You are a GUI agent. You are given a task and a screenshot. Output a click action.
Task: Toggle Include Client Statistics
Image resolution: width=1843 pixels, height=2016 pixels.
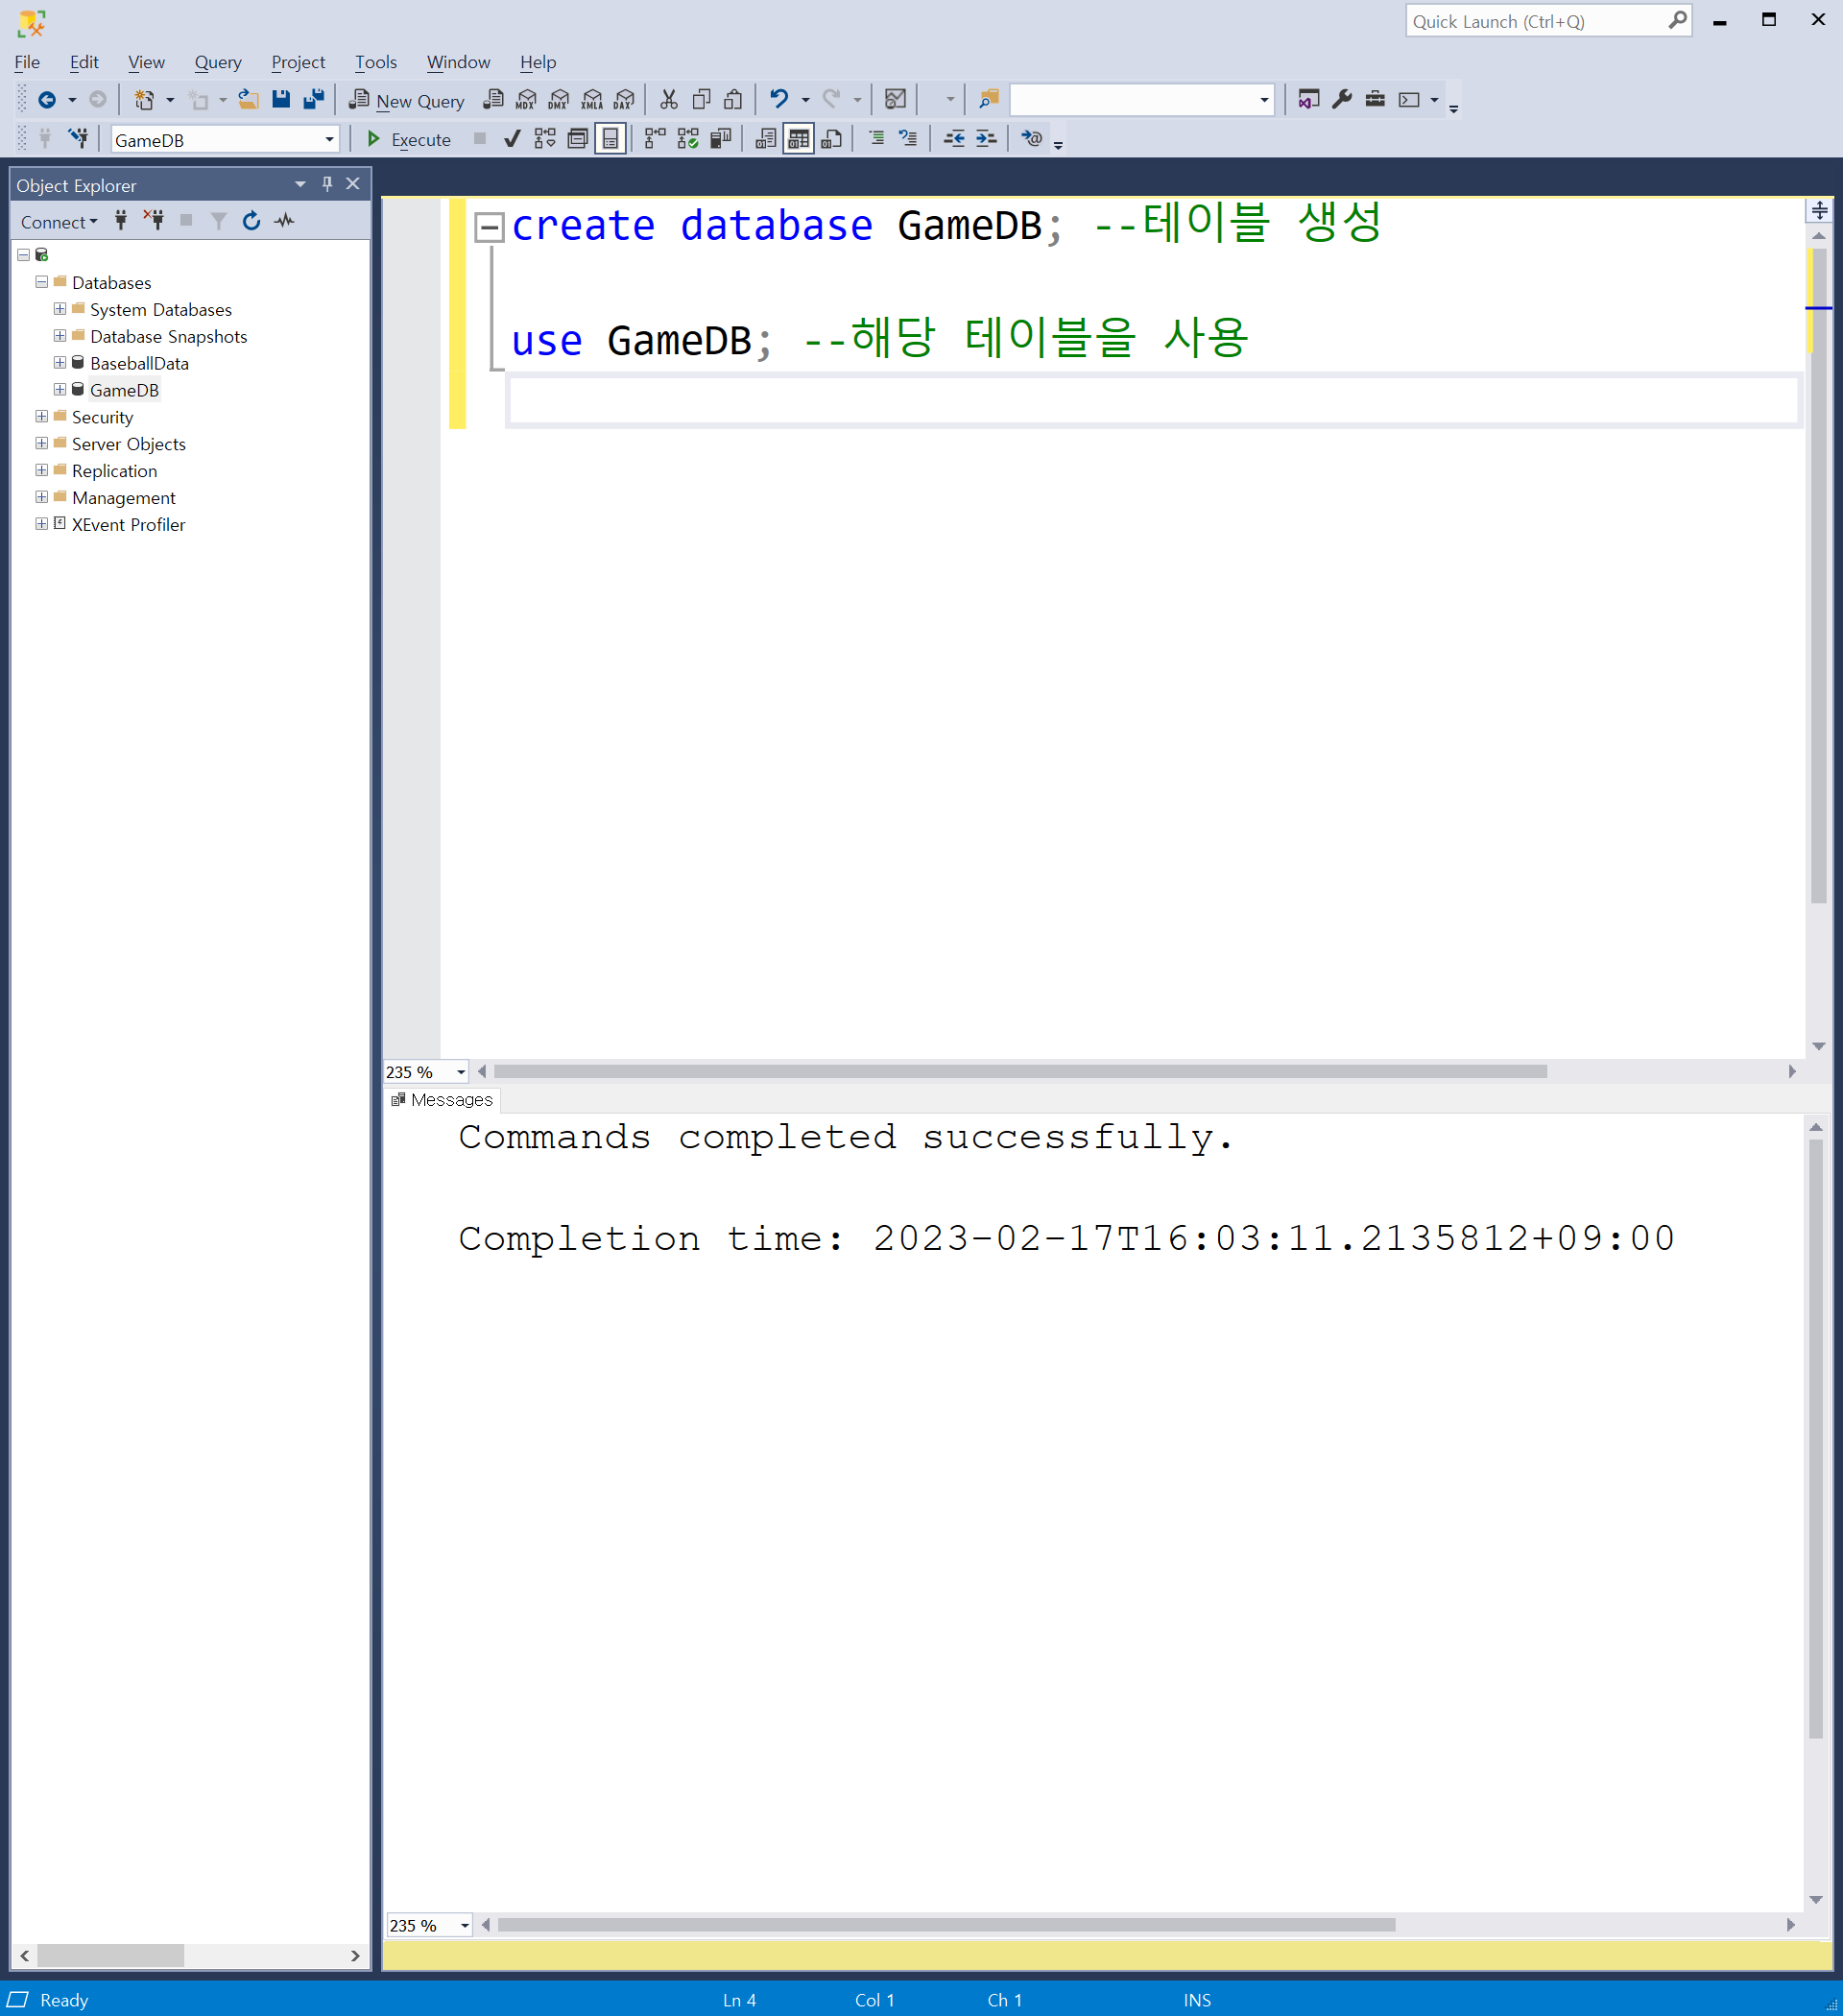pyautogui.click(x=721, y=139)
